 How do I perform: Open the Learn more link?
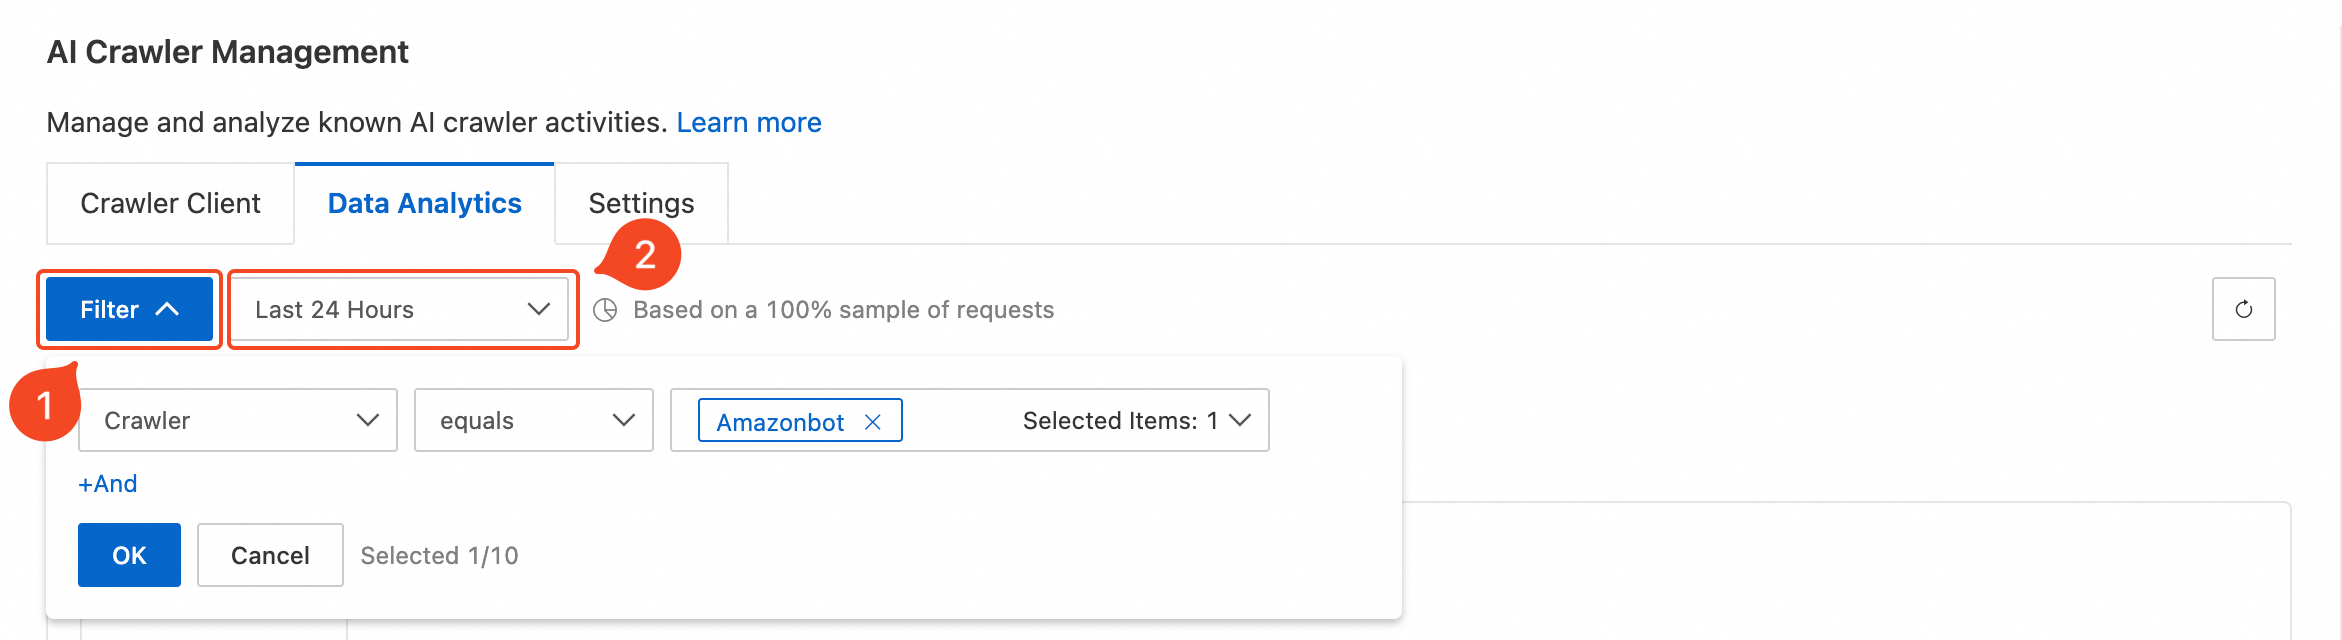[x=749, y=122]
